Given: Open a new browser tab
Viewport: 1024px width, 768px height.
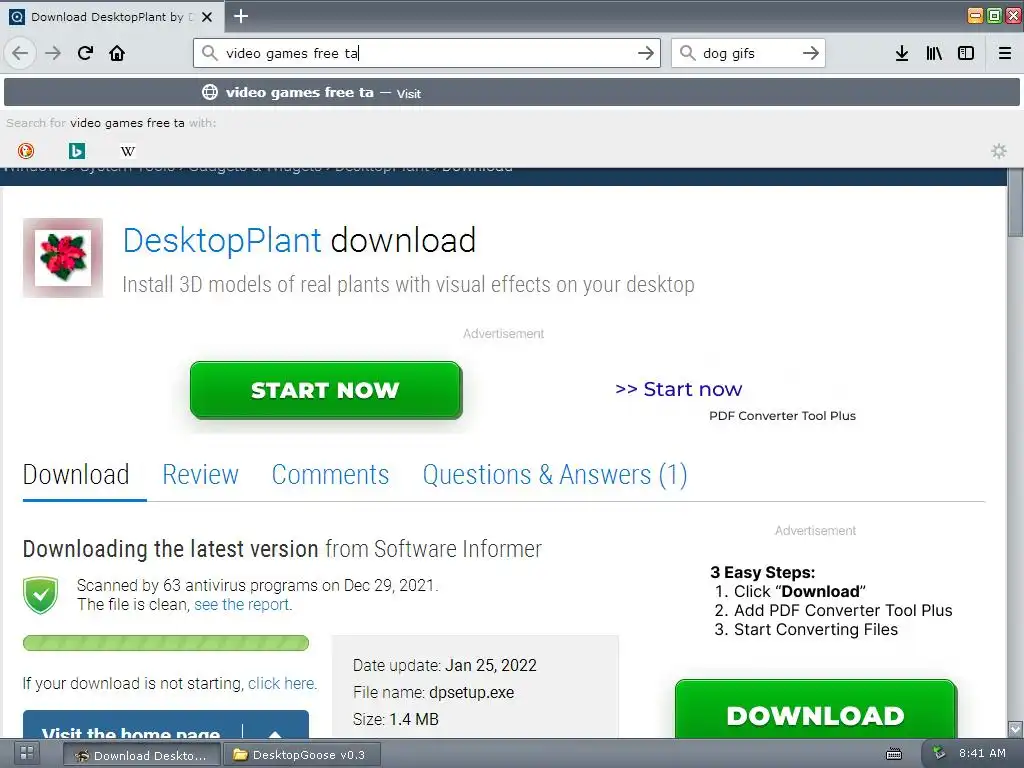Looking at the screenshot, I should click(241, 16).
